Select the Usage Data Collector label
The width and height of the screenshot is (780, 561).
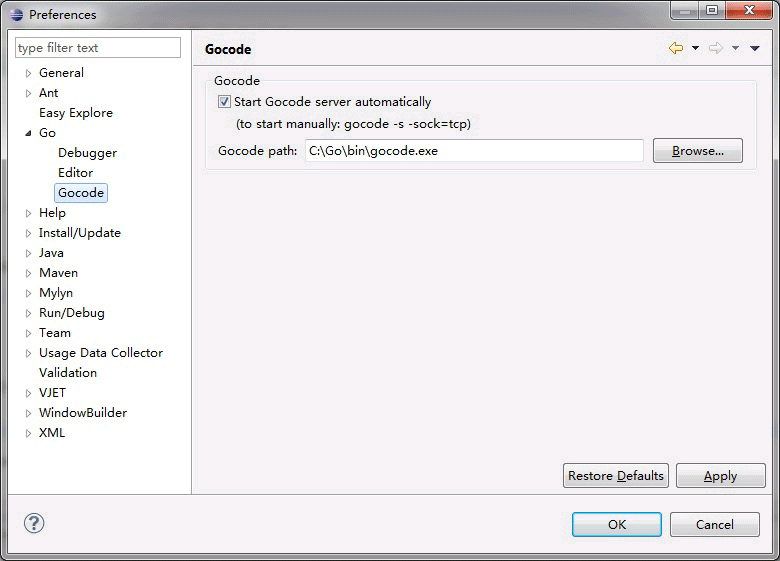[101, 353]
